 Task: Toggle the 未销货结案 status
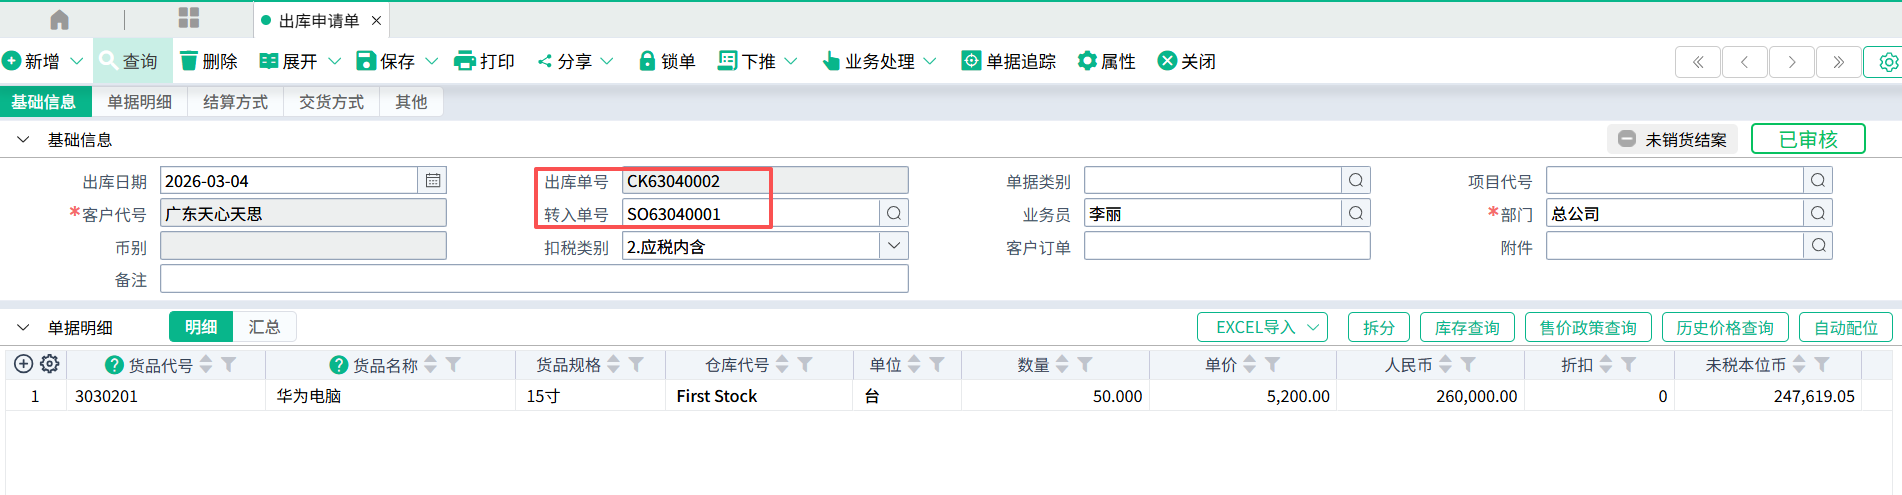pos(1673,139)
